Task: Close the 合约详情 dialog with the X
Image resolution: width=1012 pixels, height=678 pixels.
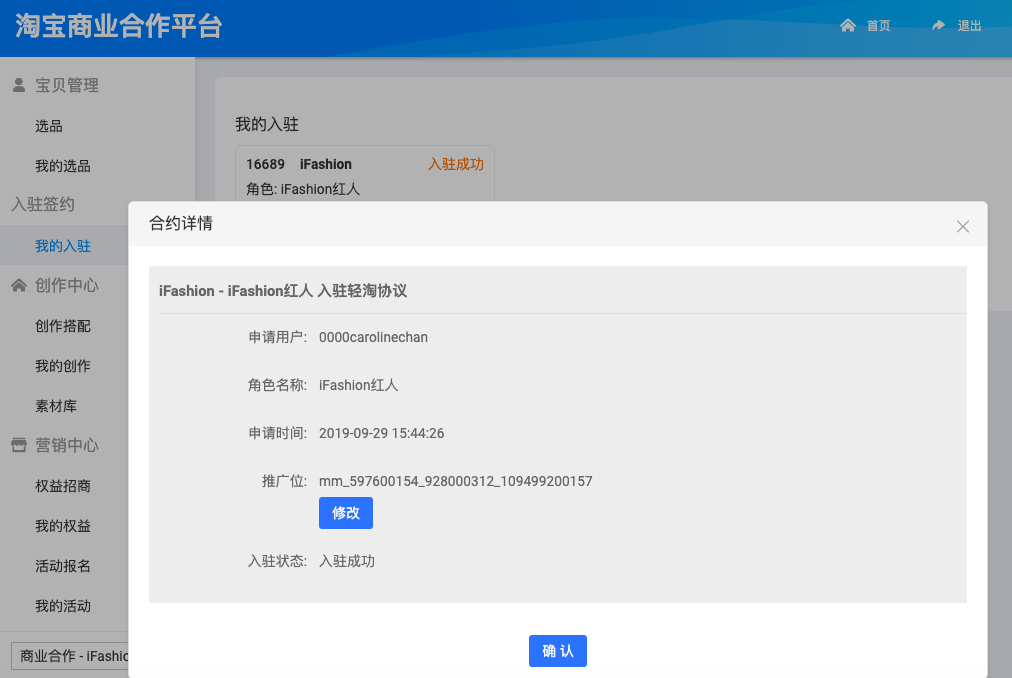Action: pos(962,227)
